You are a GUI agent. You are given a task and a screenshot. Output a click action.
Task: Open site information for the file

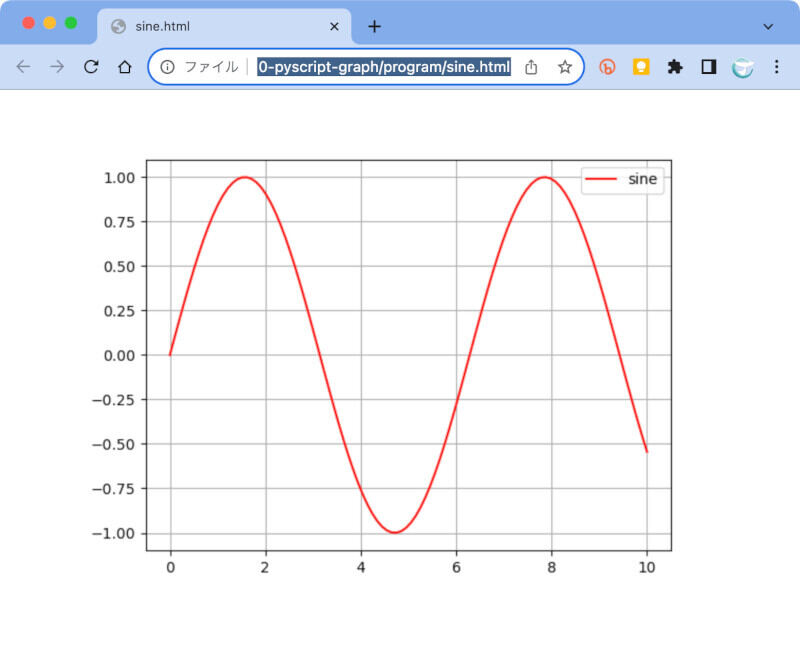tap(167, 67)
